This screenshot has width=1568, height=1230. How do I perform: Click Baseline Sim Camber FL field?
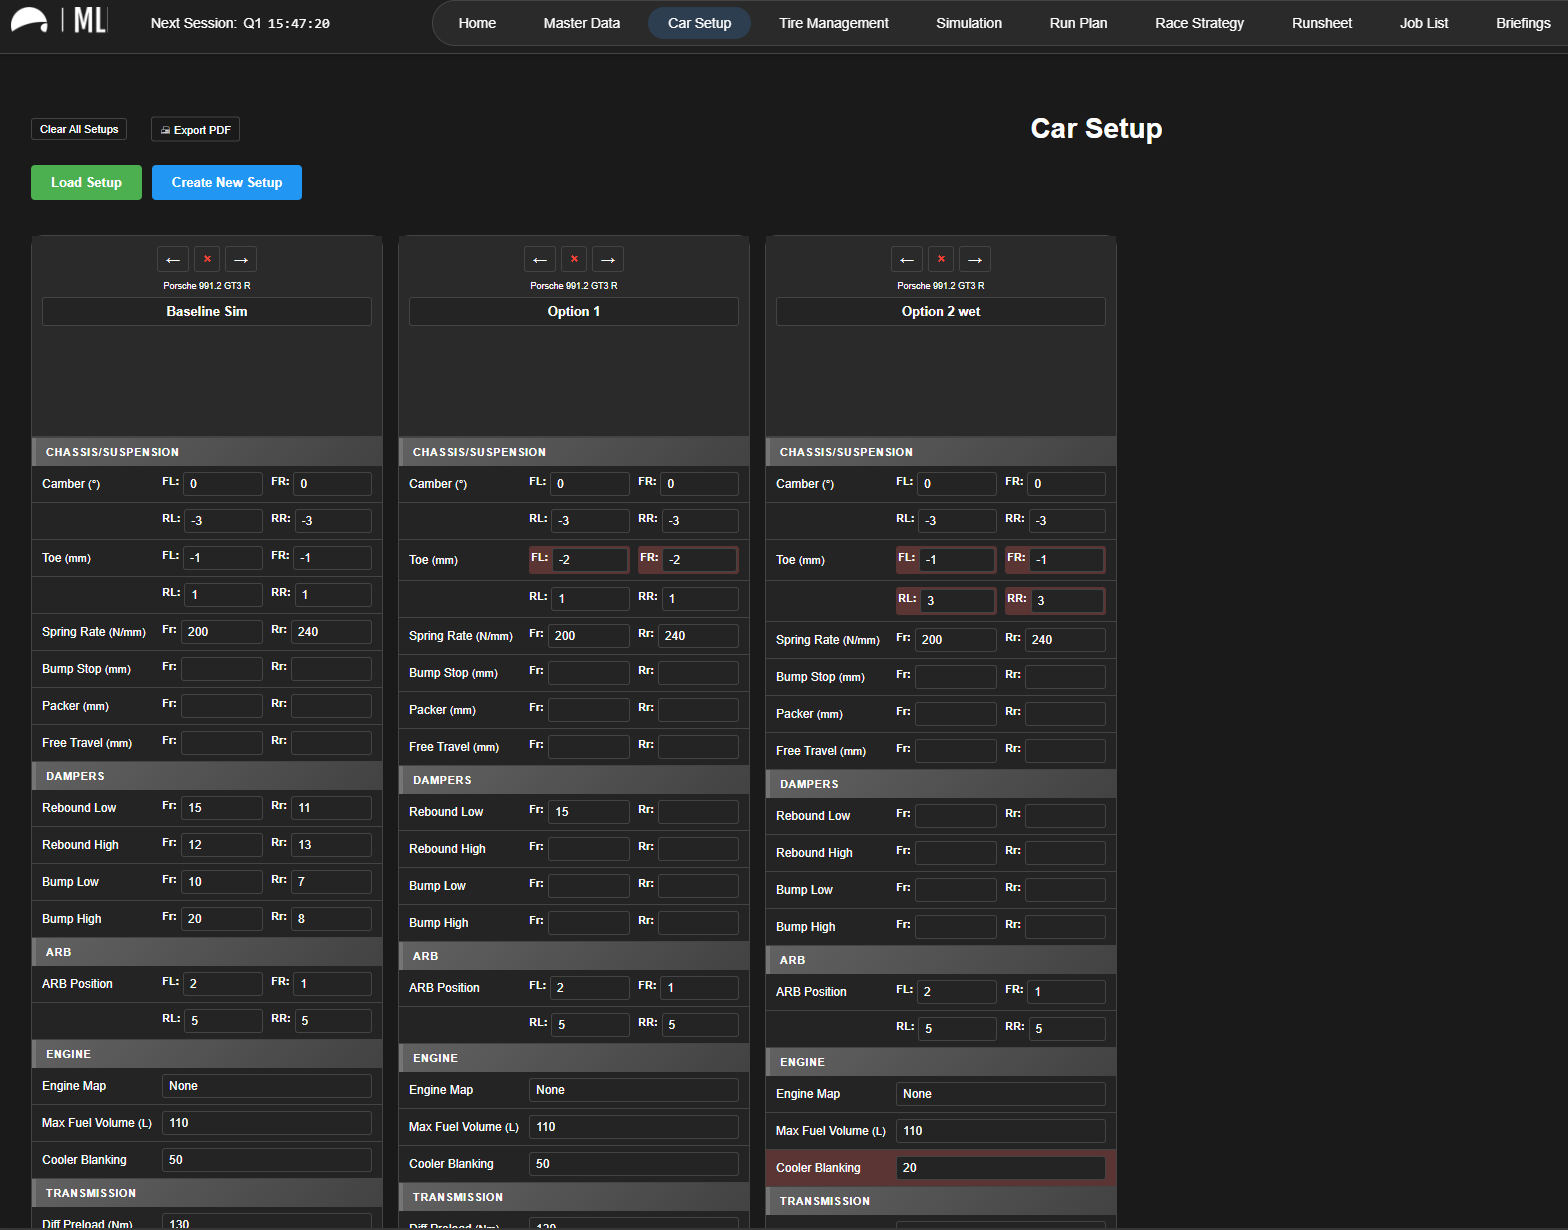tap(223, 484)
